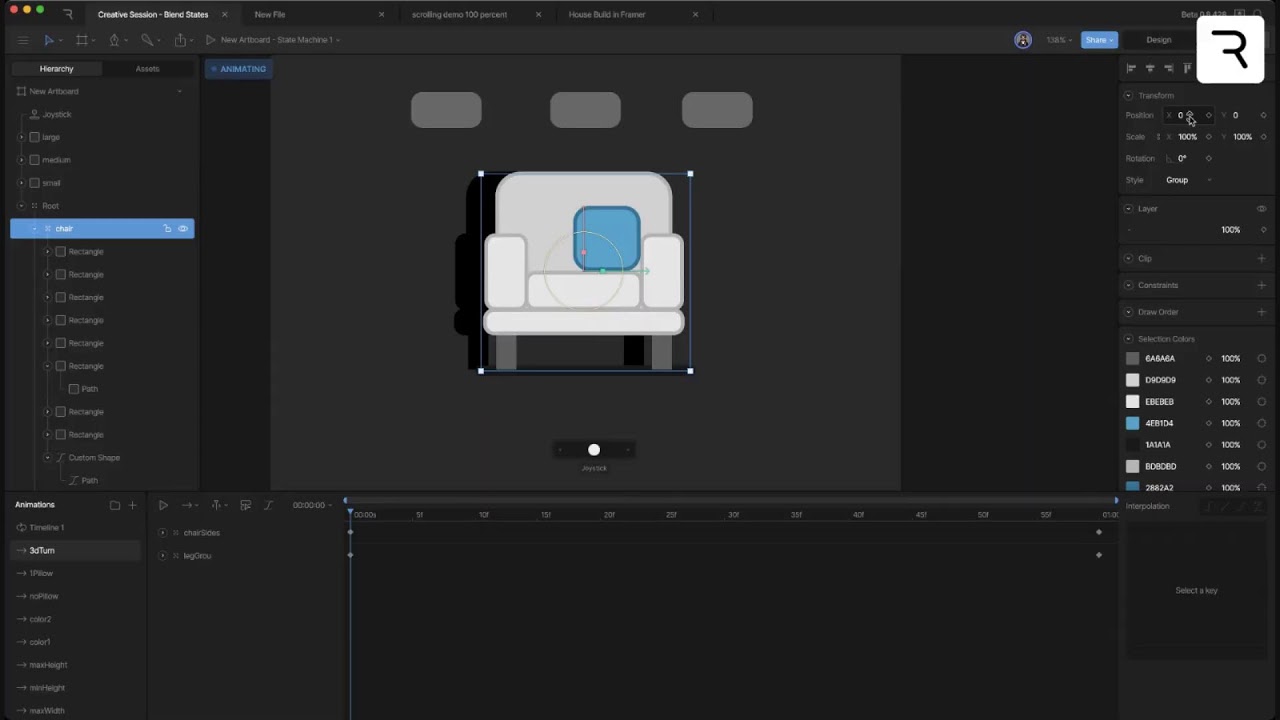The image size is (1280, 720).
Task: Select the Timeline 1 animation
Action: tap(46, 527)
